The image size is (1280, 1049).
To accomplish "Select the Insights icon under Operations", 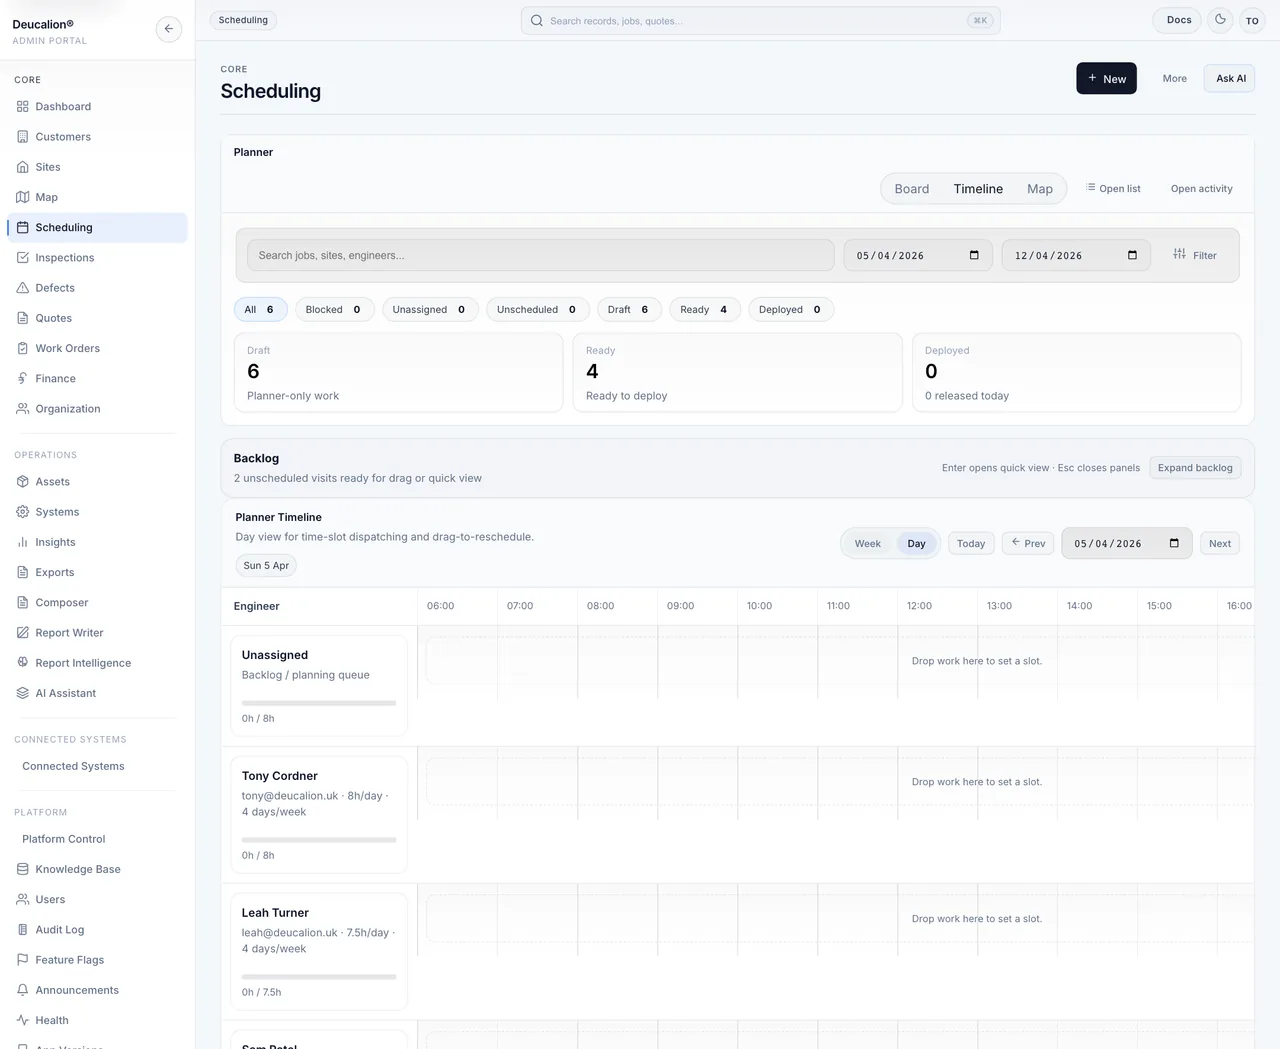I will (23, 542).
